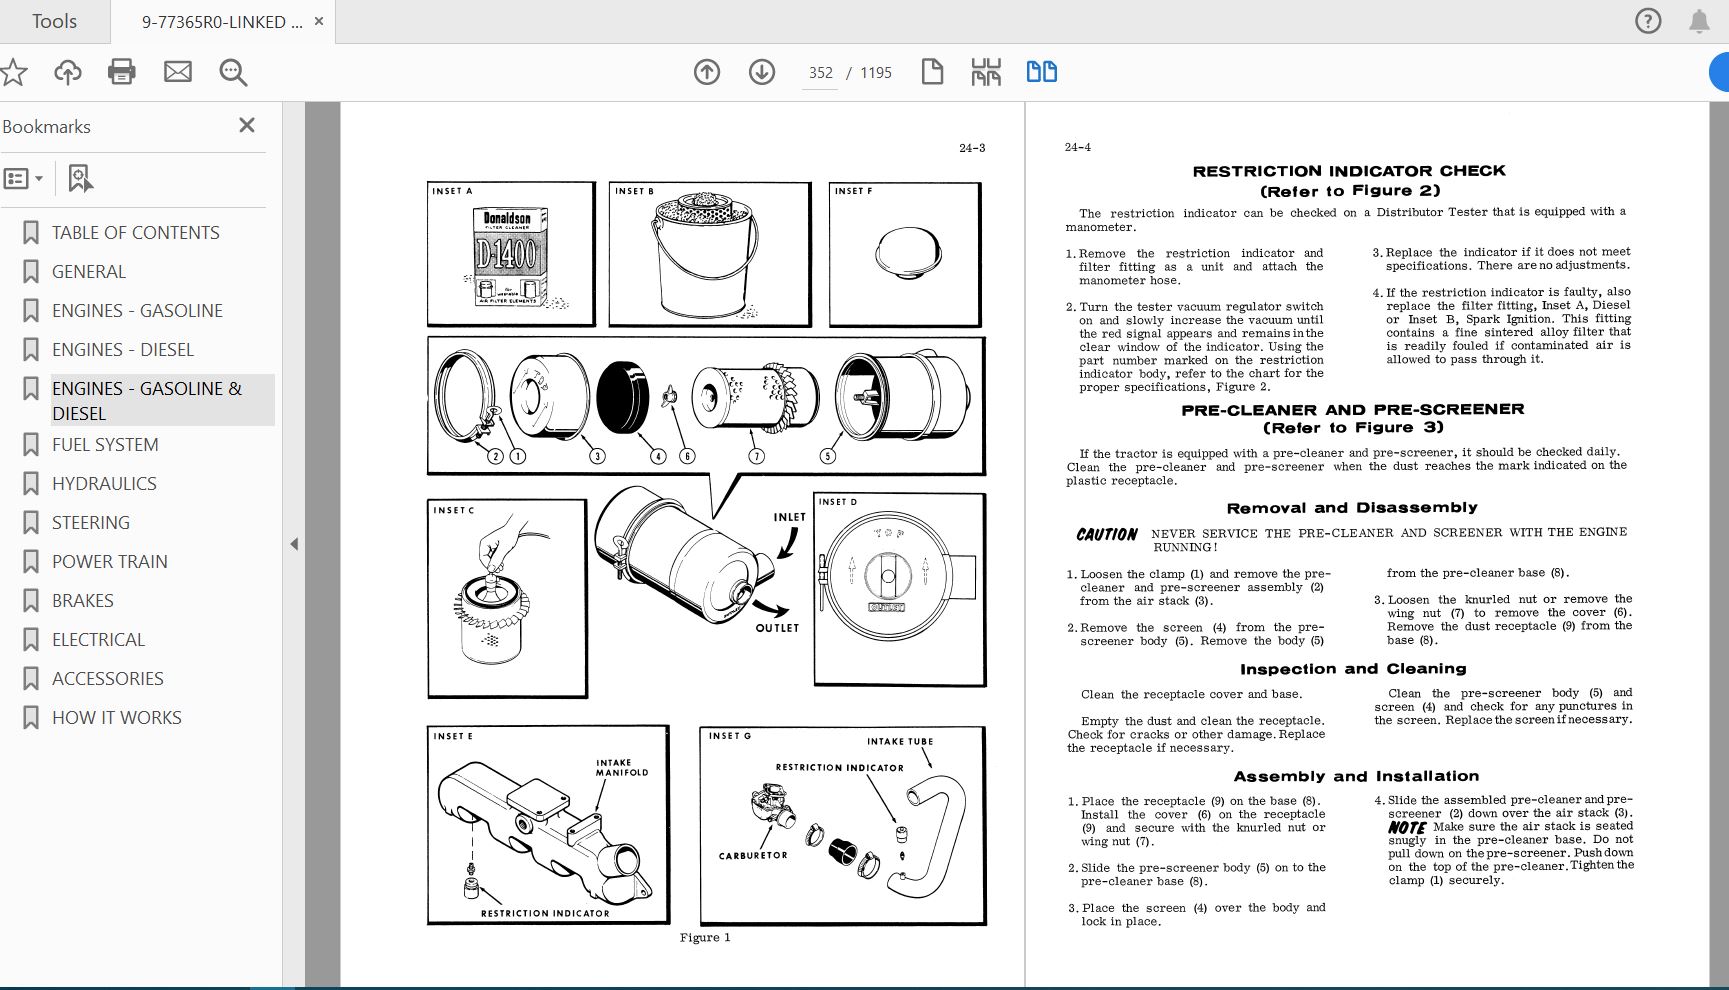This screenshot has height=990, width=1729.
Task: Open notifications with the bell icon
Action: point(1696,20)
